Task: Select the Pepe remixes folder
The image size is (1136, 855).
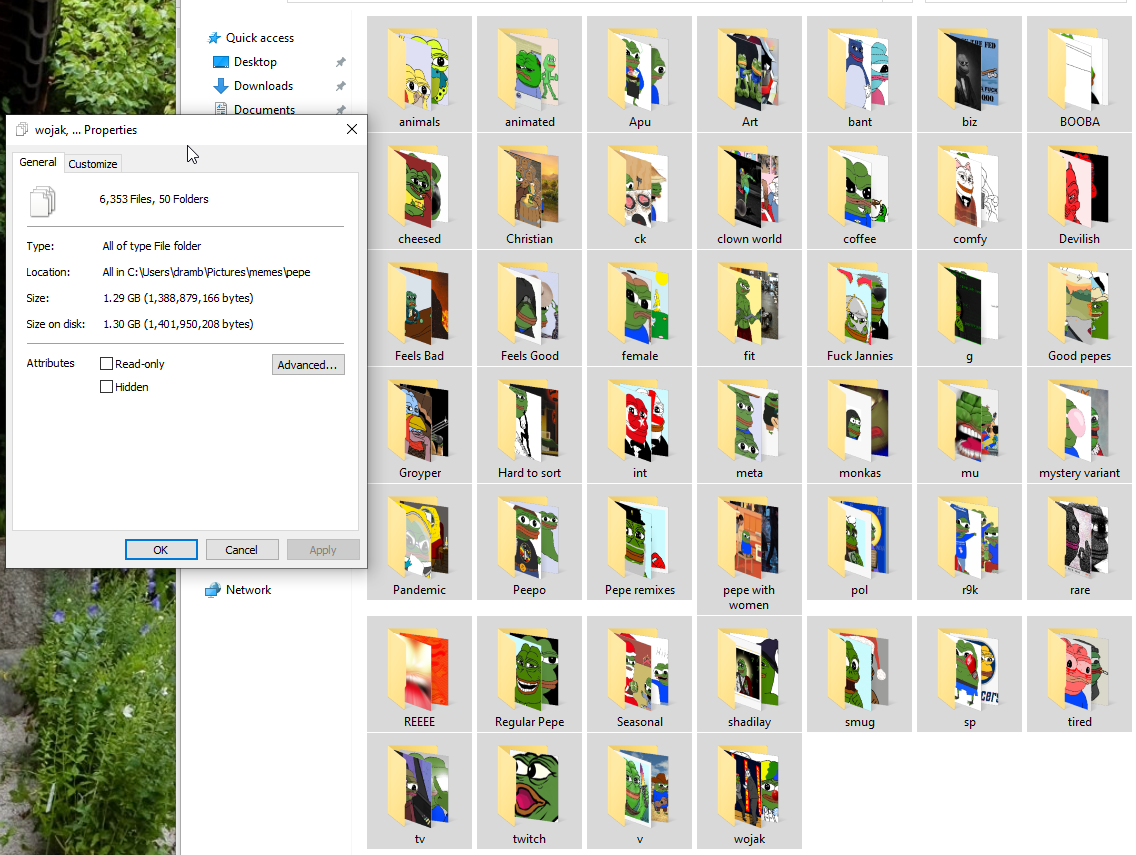Action: [639, 542]
